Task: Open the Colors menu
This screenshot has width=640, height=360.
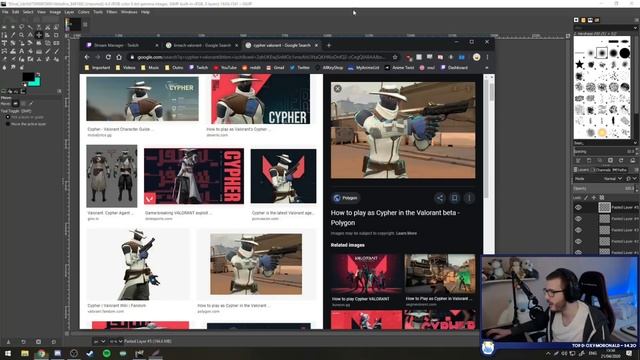Action: pos(83,12)
